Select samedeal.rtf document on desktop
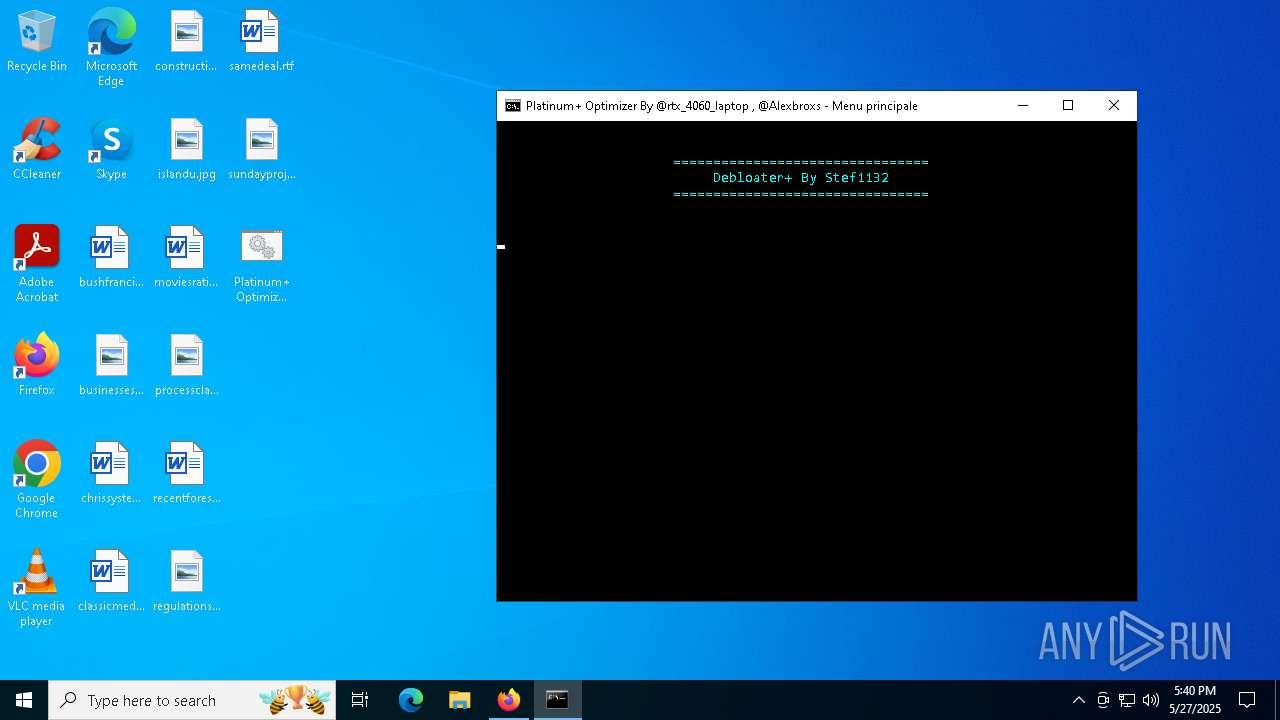Image resolution: width=1280 pixels, height=720 pixels. [261, 42]
